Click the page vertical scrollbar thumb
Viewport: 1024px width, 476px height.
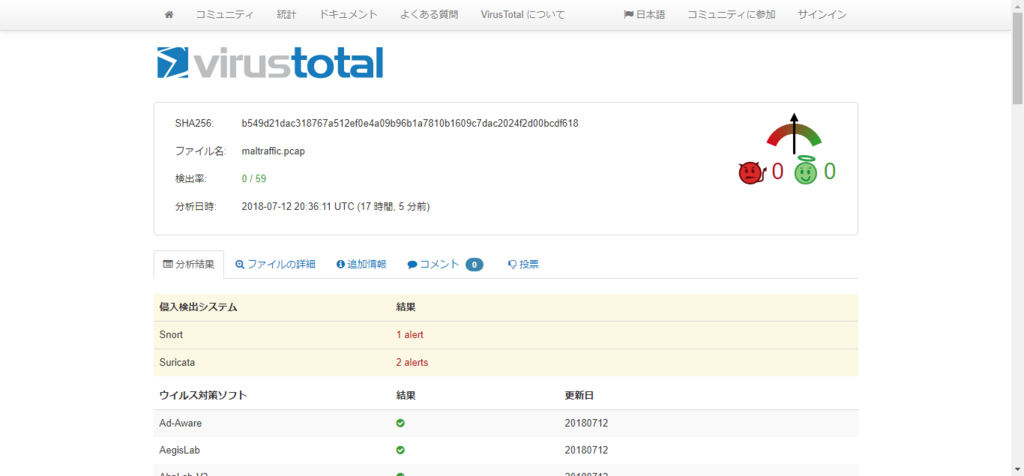[x=1017, y=57]
